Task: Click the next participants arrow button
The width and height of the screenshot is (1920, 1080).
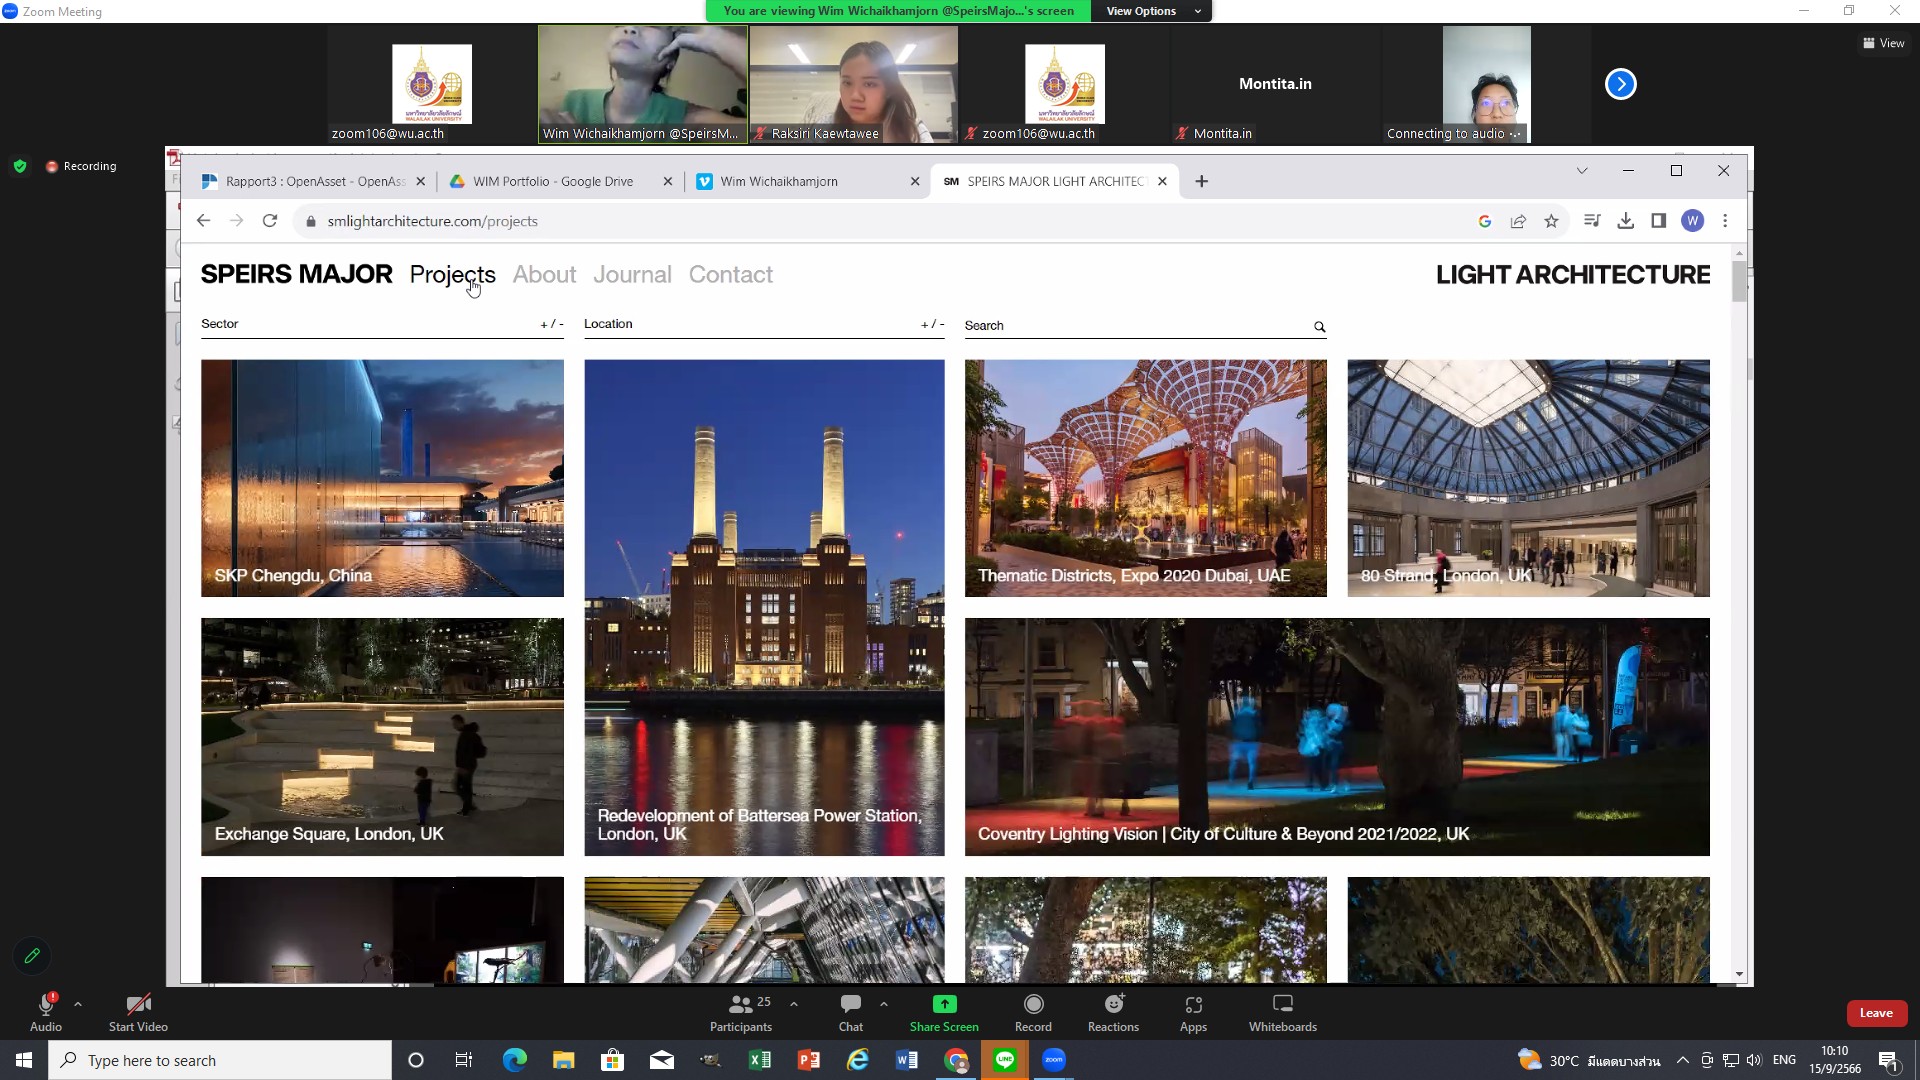Action: coord(1620,84)
